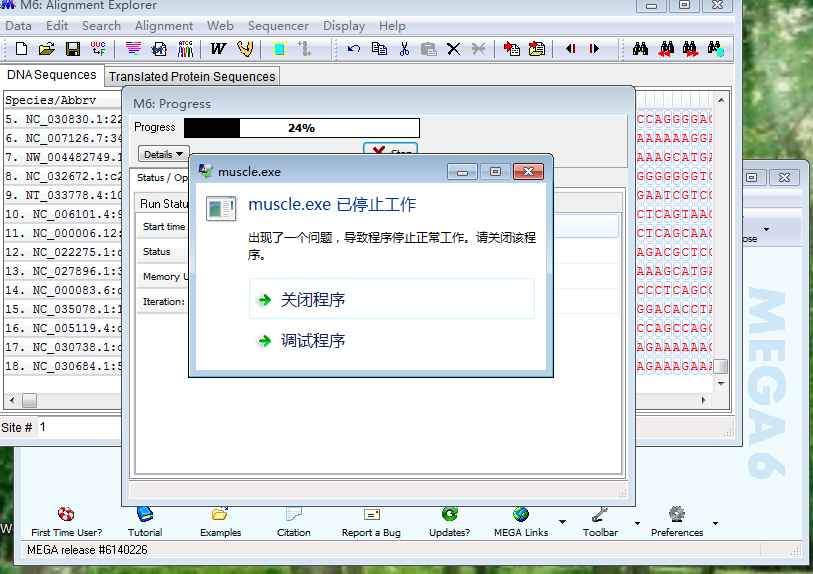
Task: Find next match with binoculars right-arrow icon
Action: coord(690,49)
